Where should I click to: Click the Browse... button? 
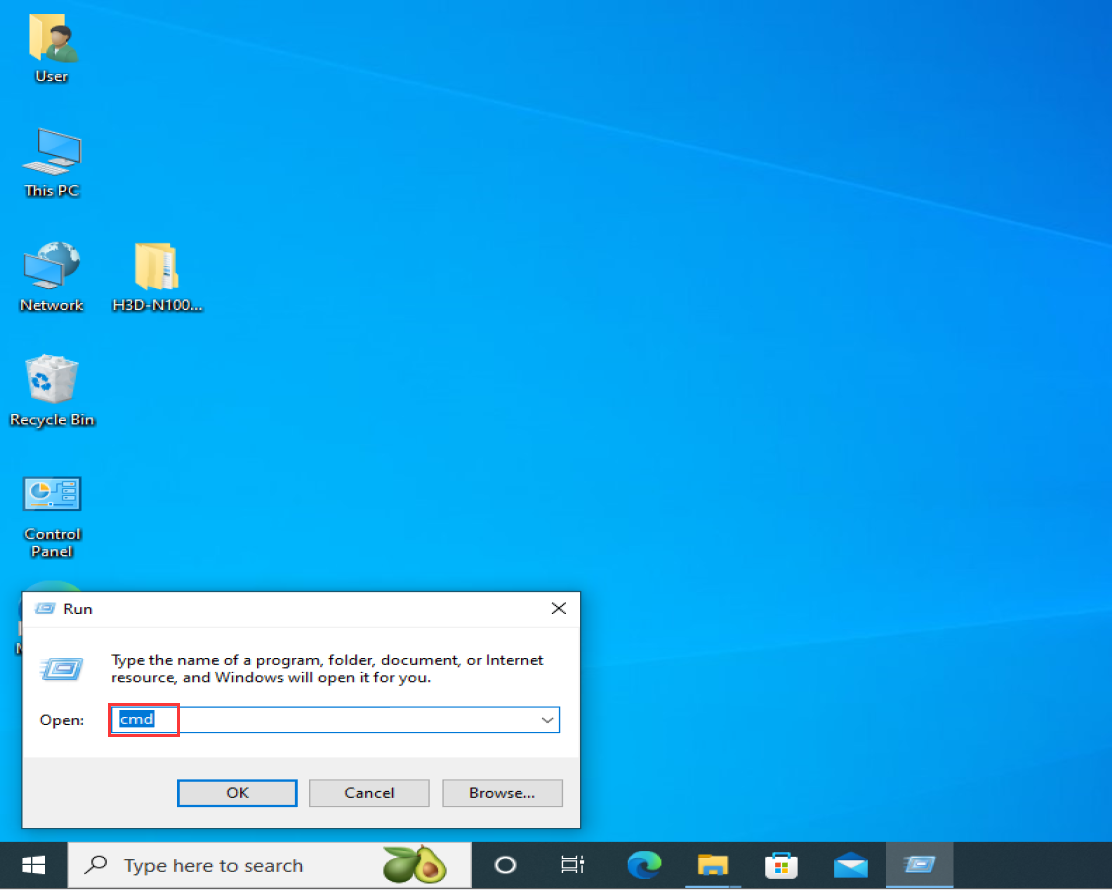502,793
